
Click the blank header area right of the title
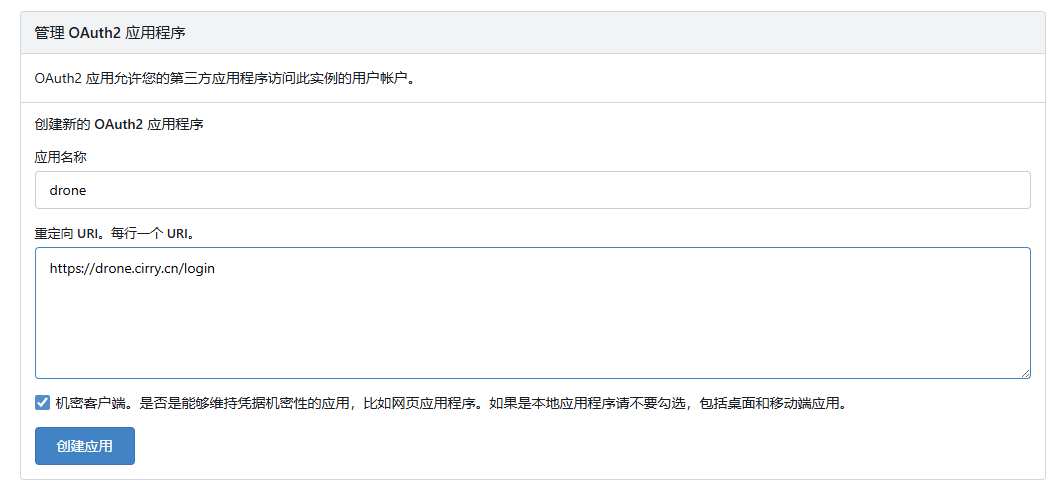pos(700,33)
